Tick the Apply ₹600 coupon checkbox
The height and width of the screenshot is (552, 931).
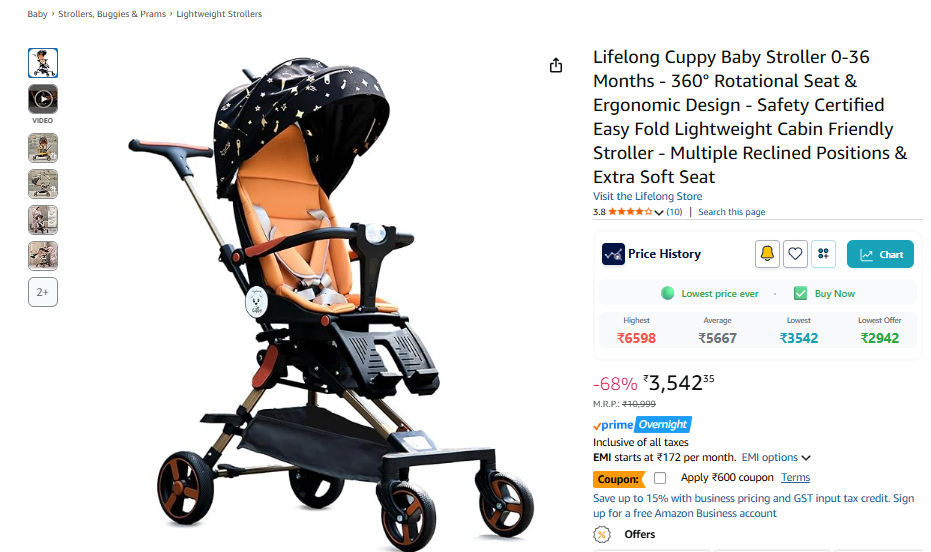(x=660, y=478)
